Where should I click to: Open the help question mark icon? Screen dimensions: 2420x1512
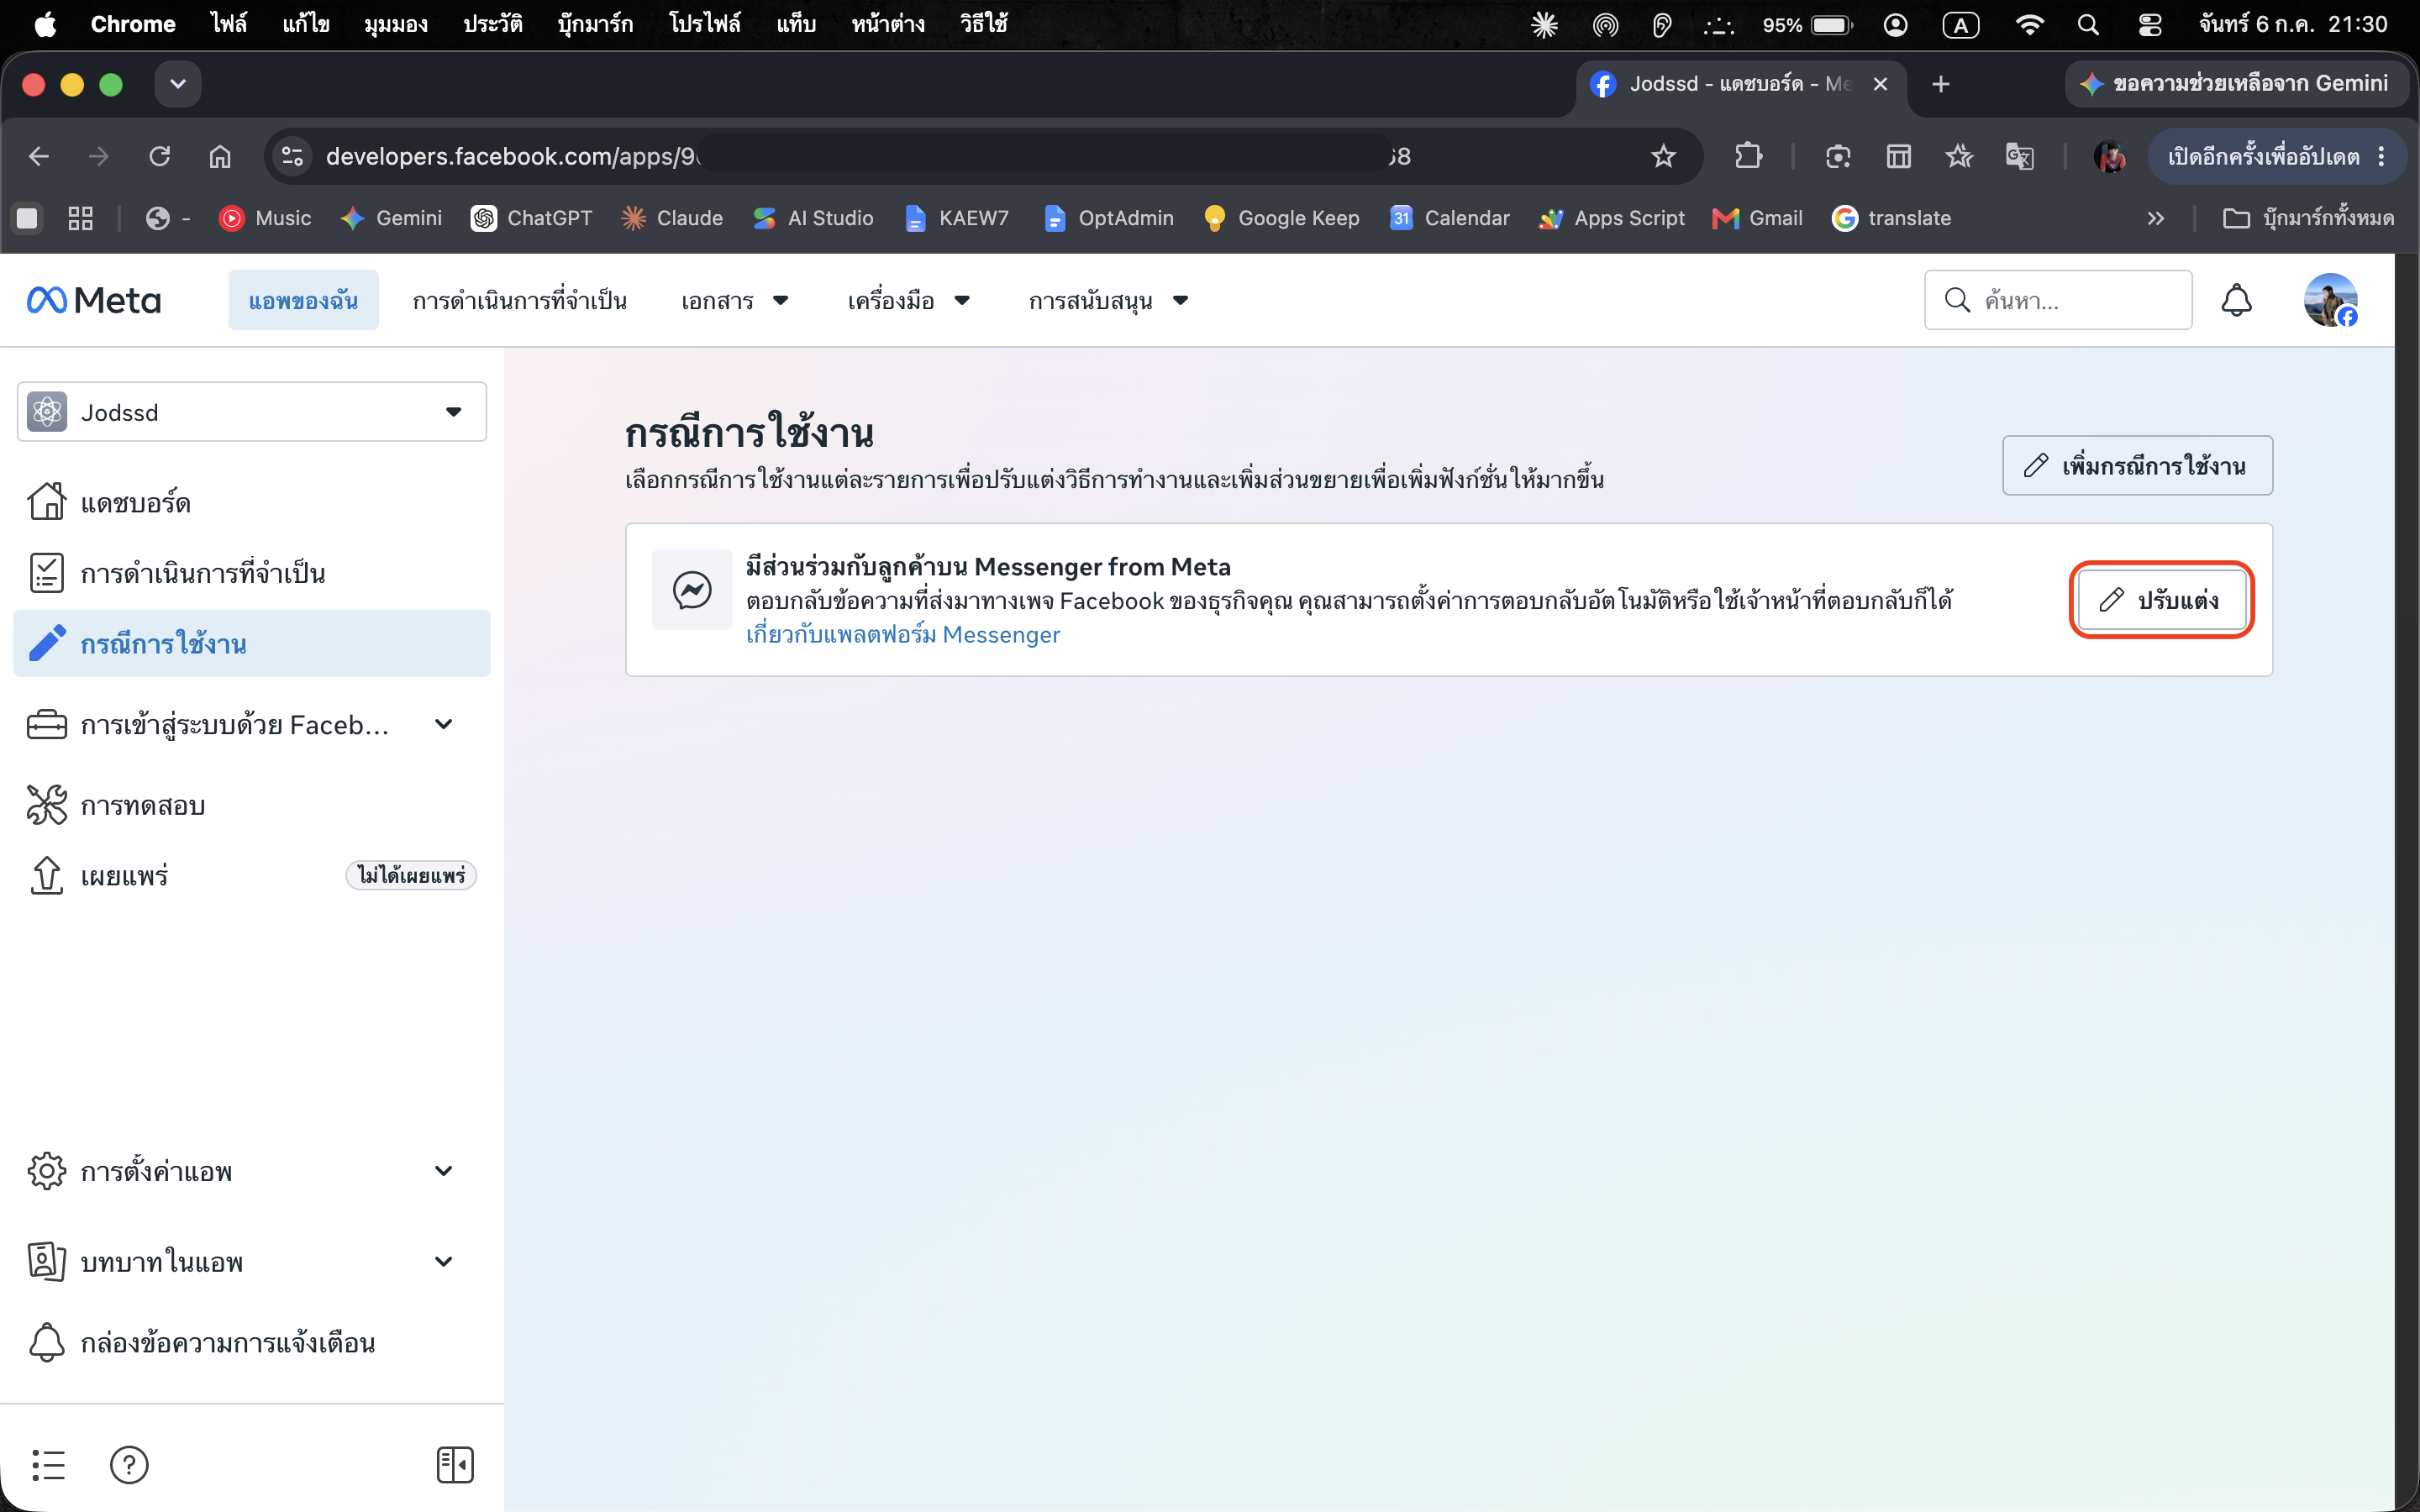129,1465
